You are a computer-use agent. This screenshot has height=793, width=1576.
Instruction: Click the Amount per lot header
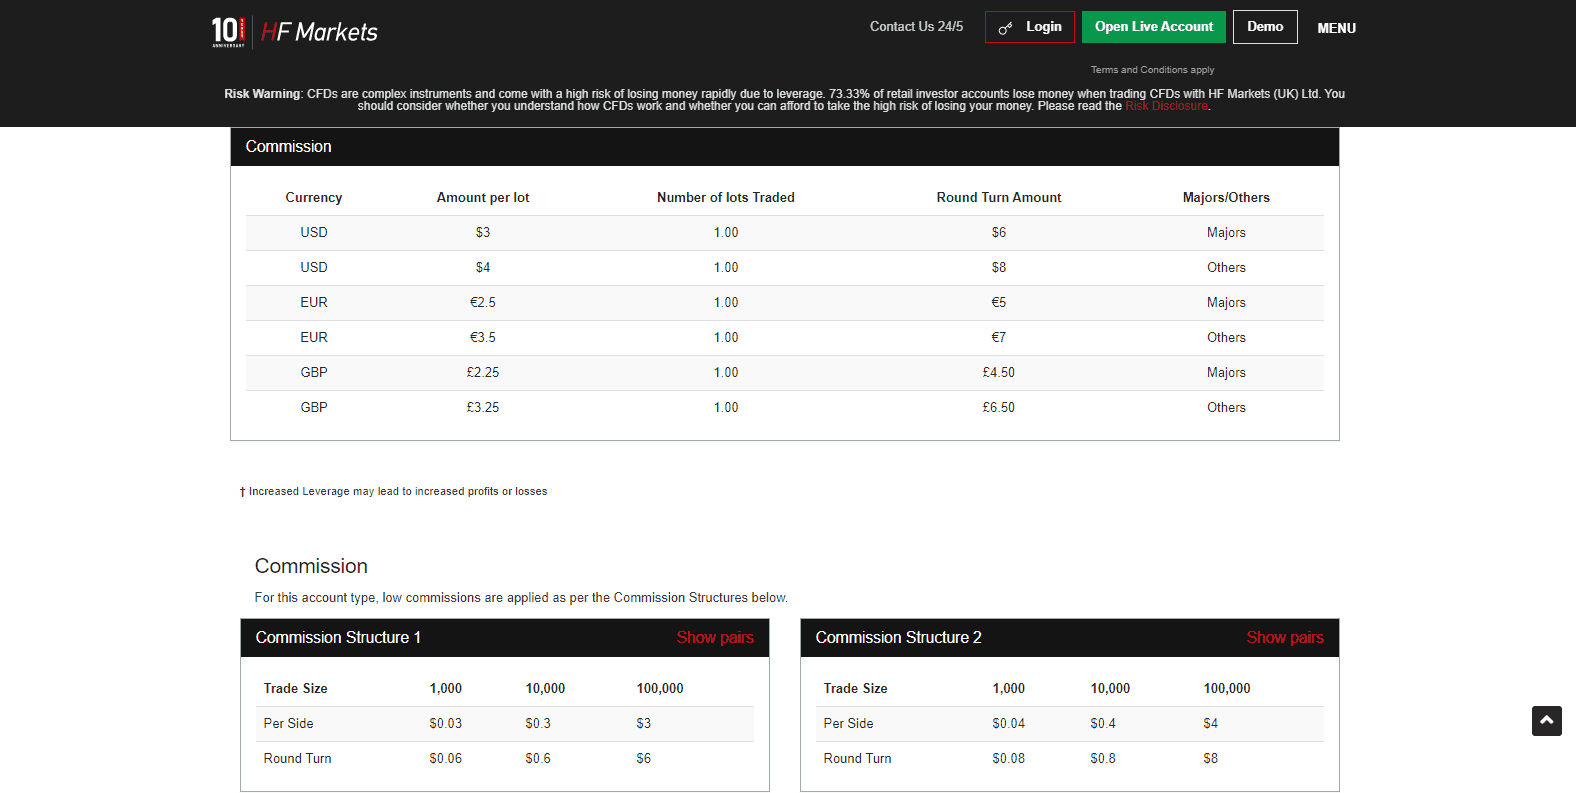483,198
